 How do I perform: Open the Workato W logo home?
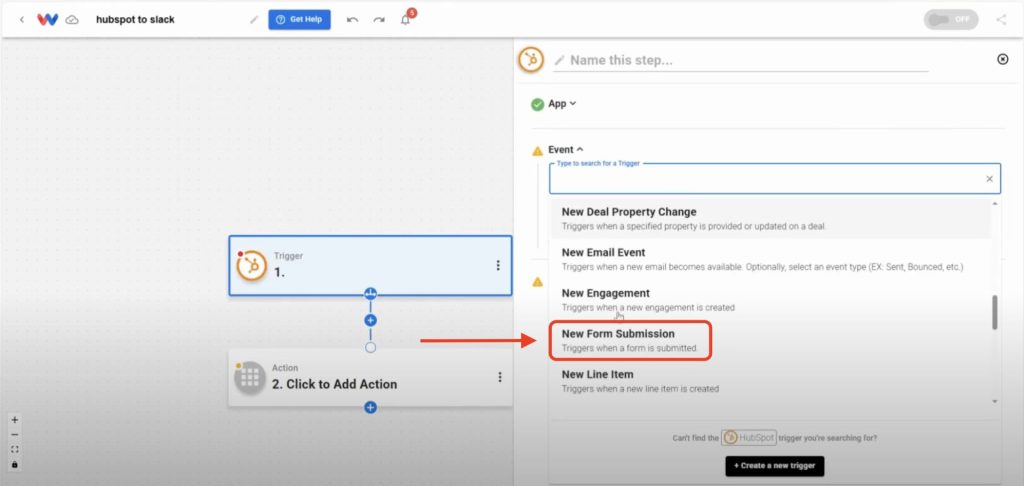48,20
